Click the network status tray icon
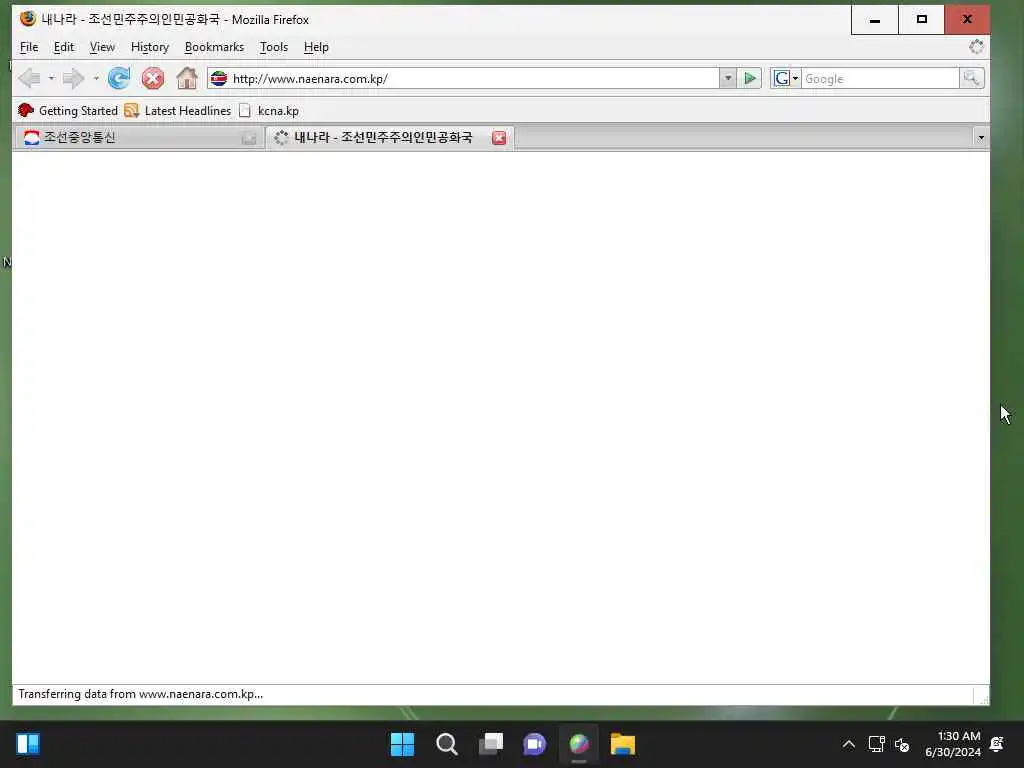 coord(876,744)
